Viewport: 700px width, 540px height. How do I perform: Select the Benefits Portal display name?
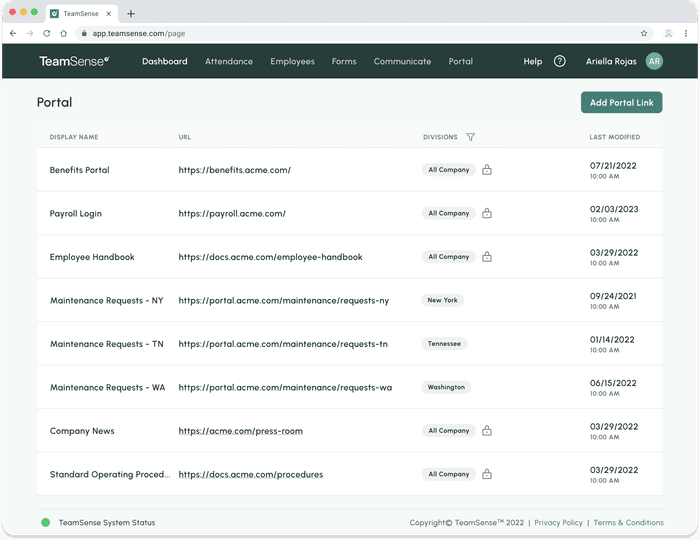(x=79, y=170)
